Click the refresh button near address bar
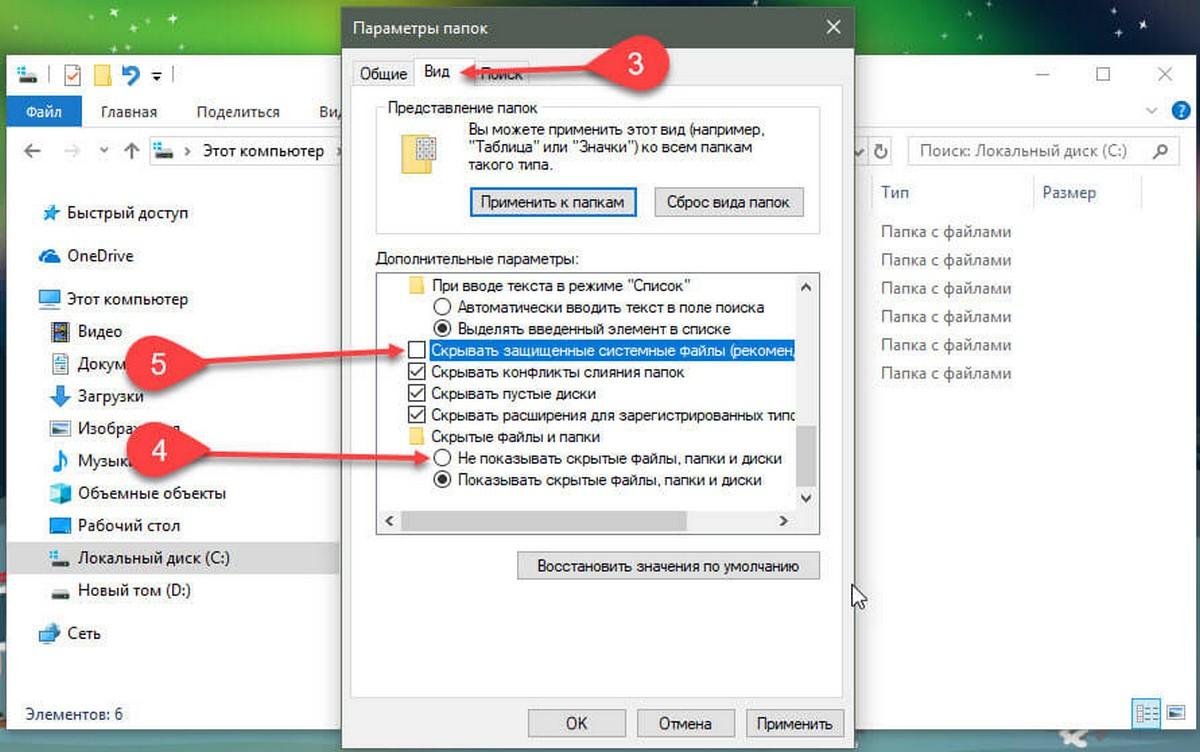 point(881,151)
